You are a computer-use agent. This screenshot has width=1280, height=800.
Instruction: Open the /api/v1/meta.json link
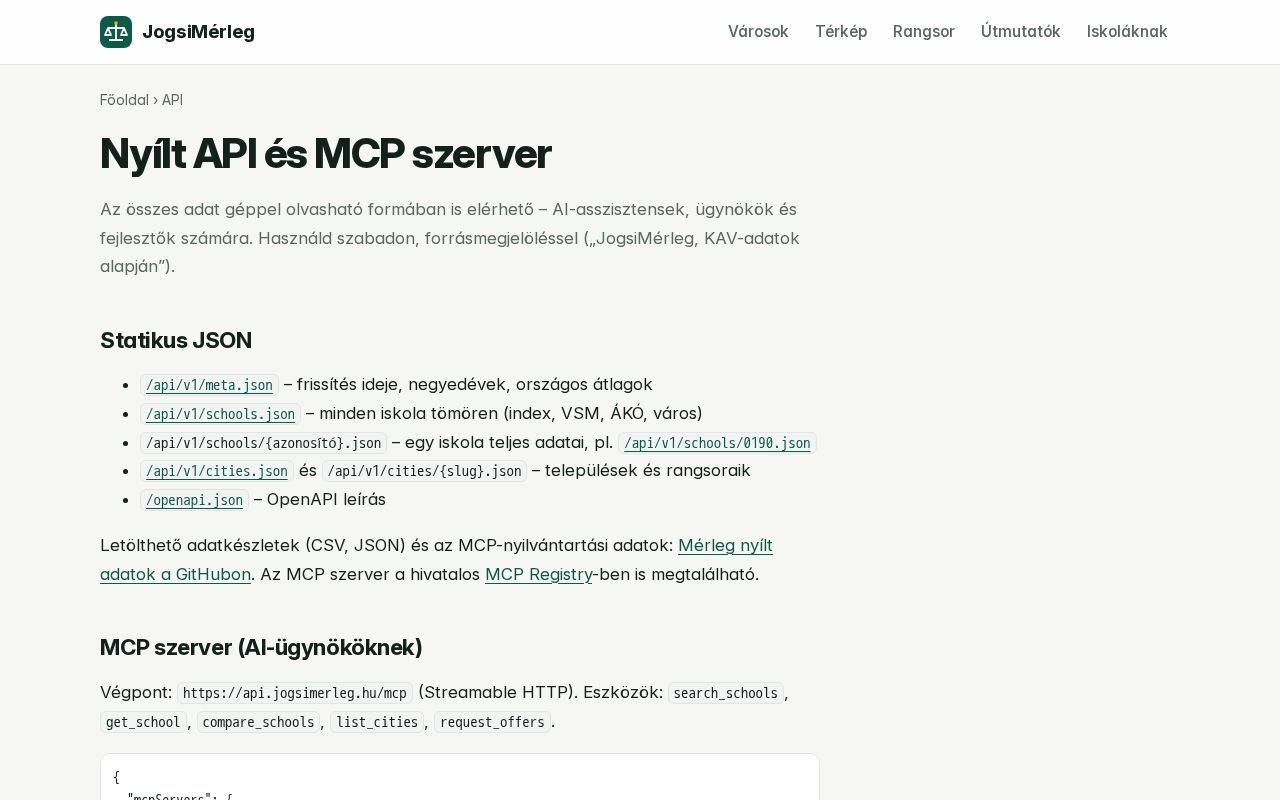tap(209, 385)
